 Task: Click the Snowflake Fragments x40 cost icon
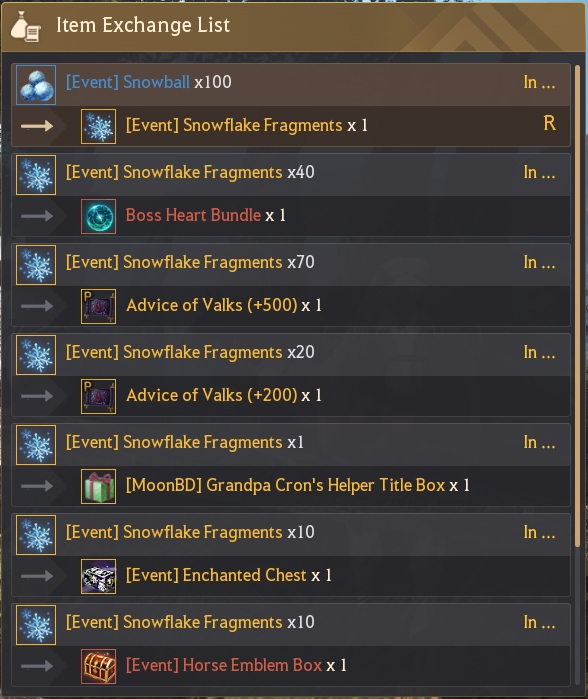[x=36, y=175]
